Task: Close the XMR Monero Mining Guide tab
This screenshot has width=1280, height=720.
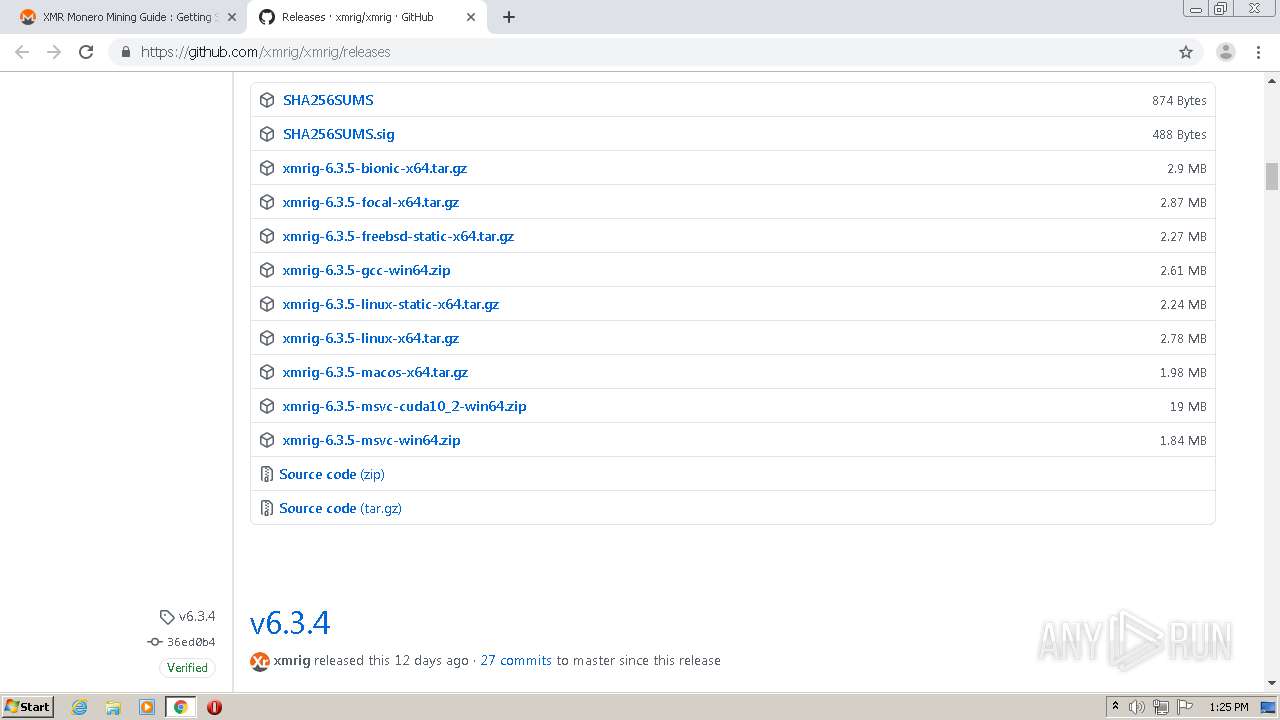Action: coord(232,17)
